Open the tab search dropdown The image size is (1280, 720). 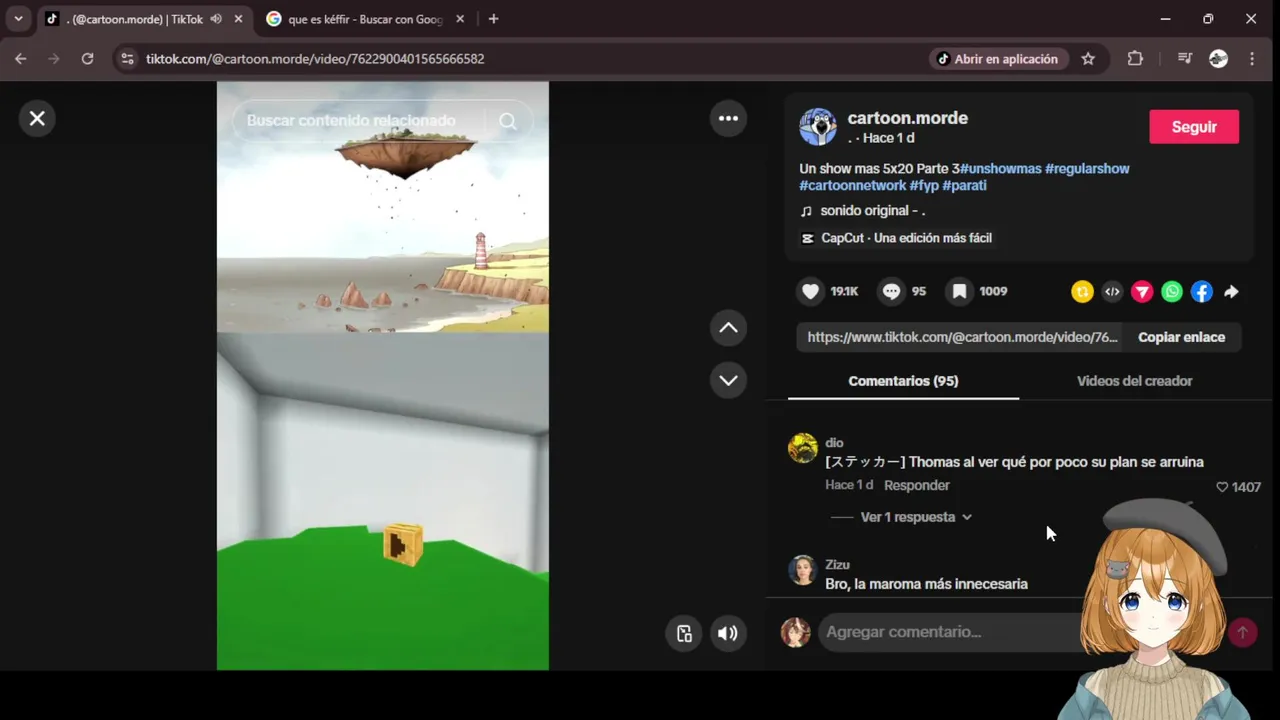[x=18, y=19]
